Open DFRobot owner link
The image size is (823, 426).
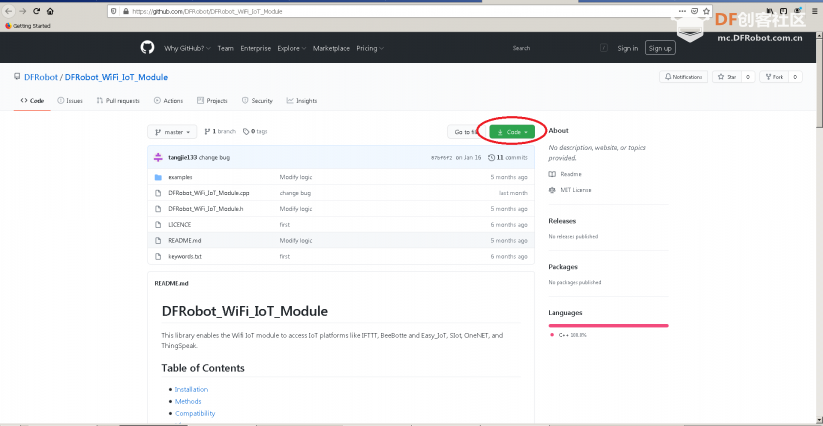(x=41, y=77)
